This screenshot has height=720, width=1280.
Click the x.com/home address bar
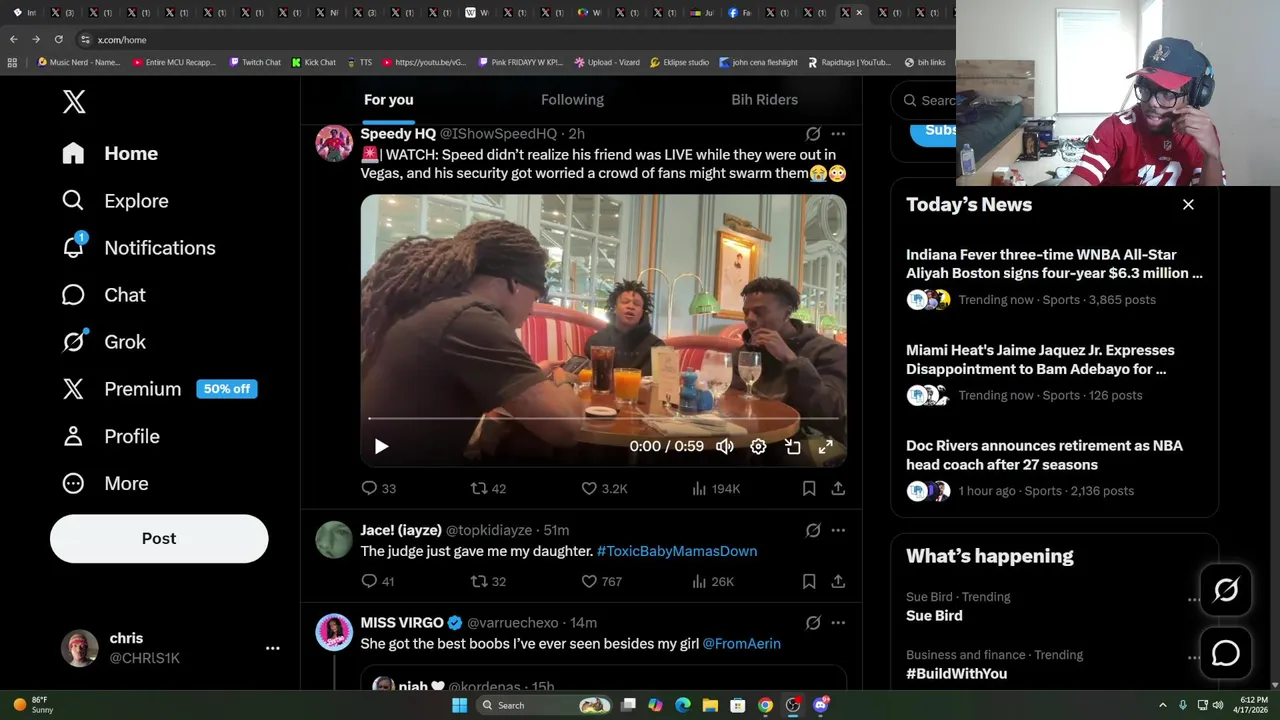[515, 40]
